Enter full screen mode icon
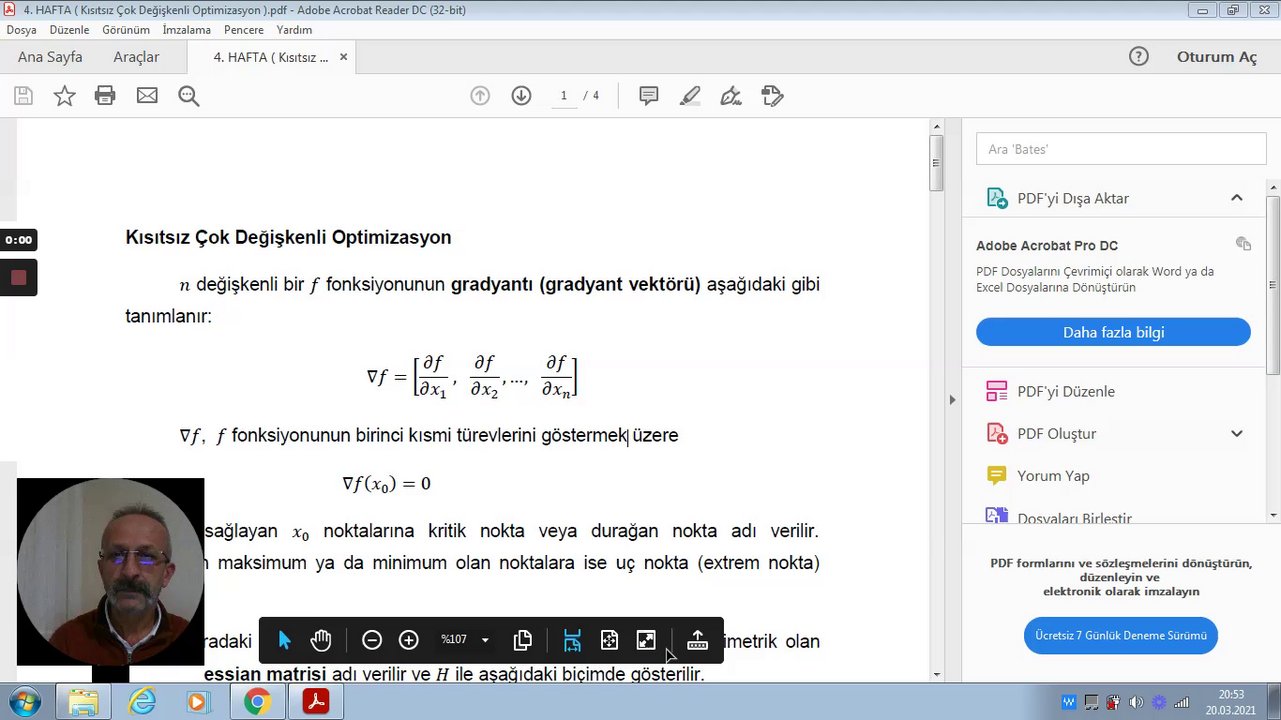 coord(646,640)
